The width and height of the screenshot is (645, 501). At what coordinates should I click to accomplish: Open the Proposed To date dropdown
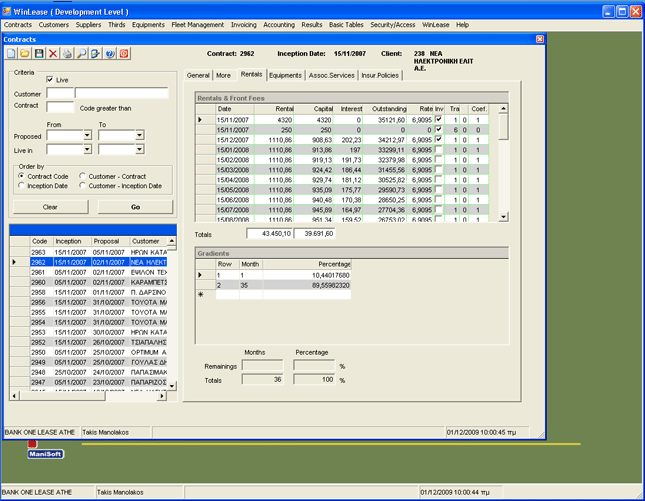[x=139, y=135]
